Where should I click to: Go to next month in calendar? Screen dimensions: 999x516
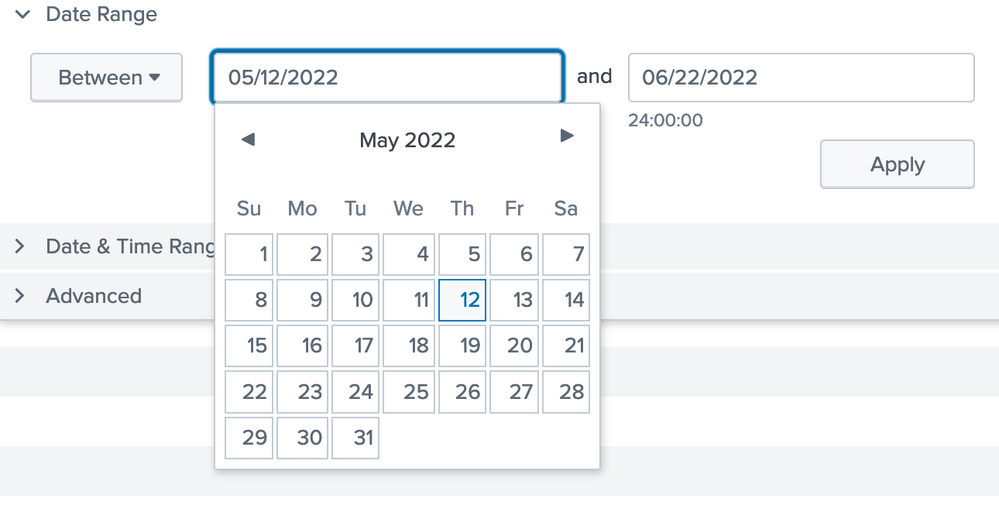point(567,136)
